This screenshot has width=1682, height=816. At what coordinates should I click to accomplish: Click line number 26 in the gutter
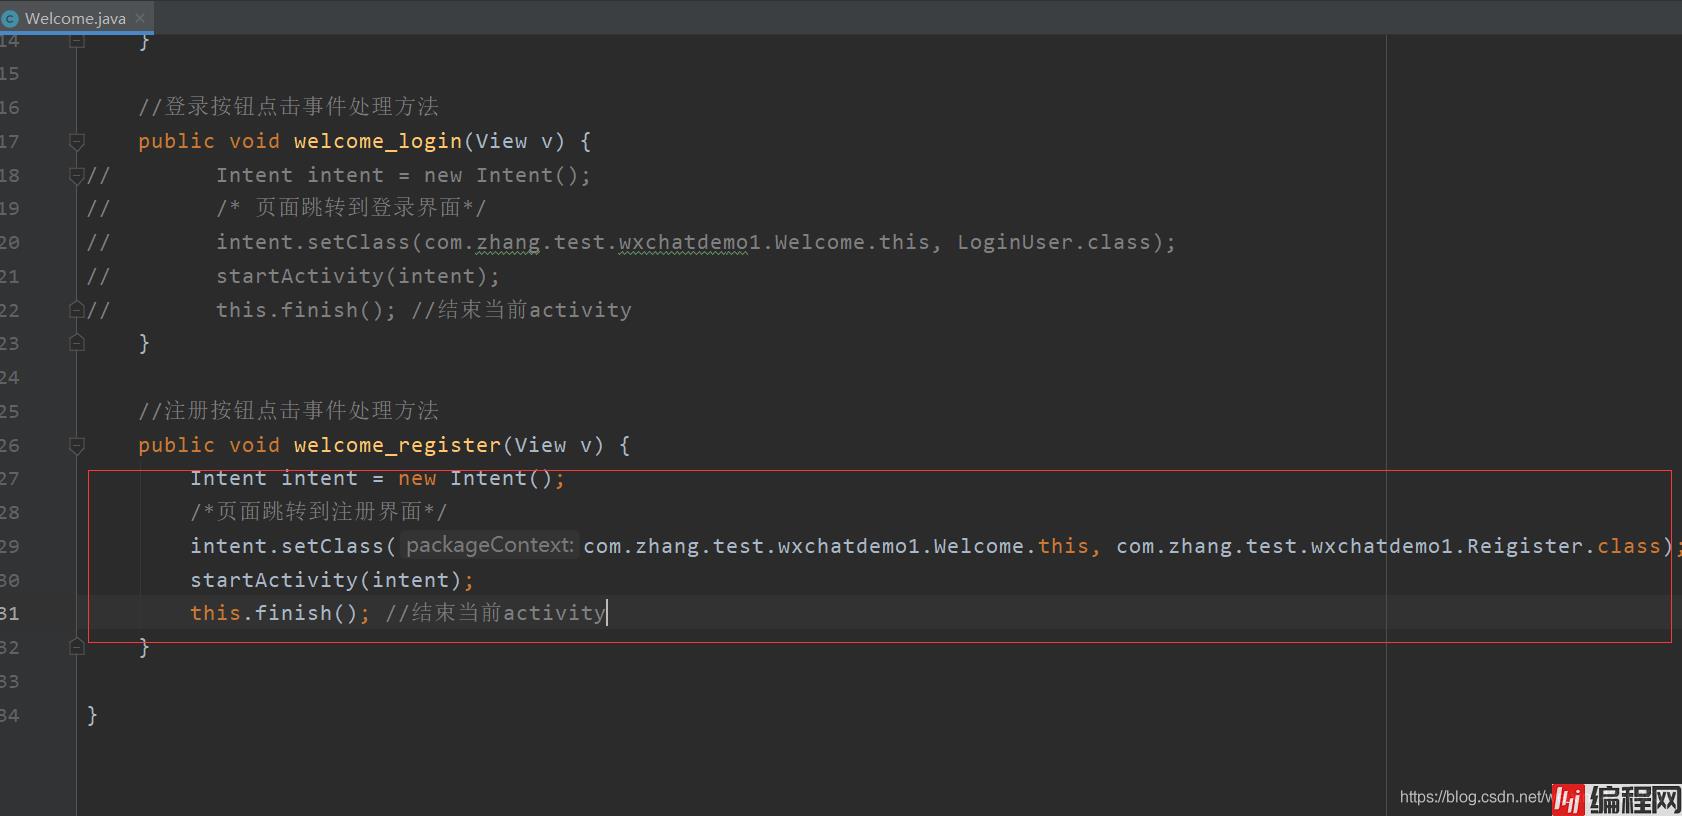(x=9, y=445)
